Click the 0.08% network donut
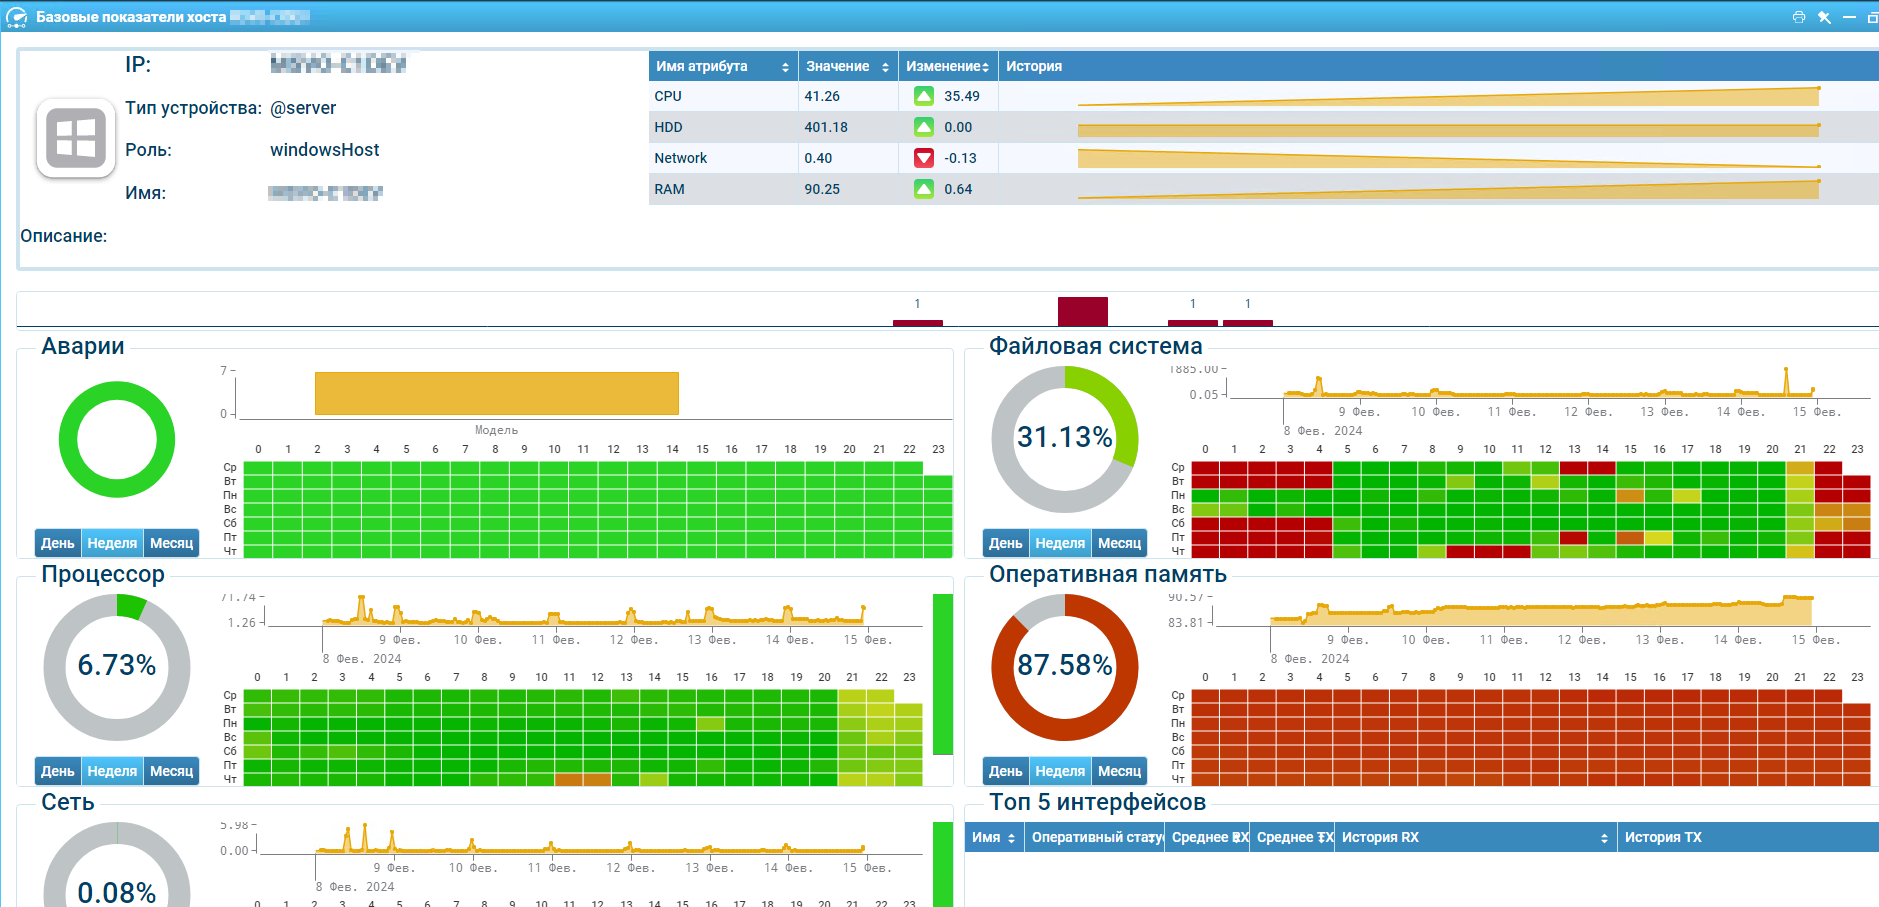This screenshot has height=907, width=1879. [117, 865]
